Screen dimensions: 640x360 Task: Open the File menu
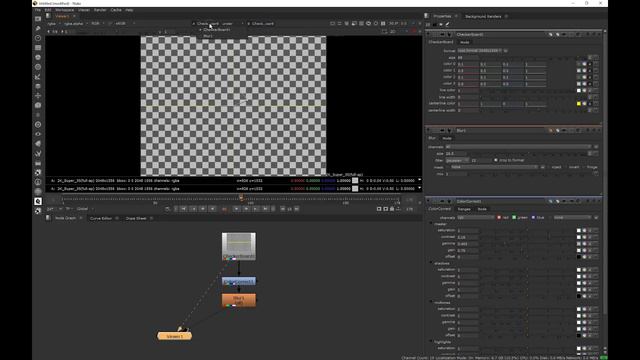click(38, 10)
